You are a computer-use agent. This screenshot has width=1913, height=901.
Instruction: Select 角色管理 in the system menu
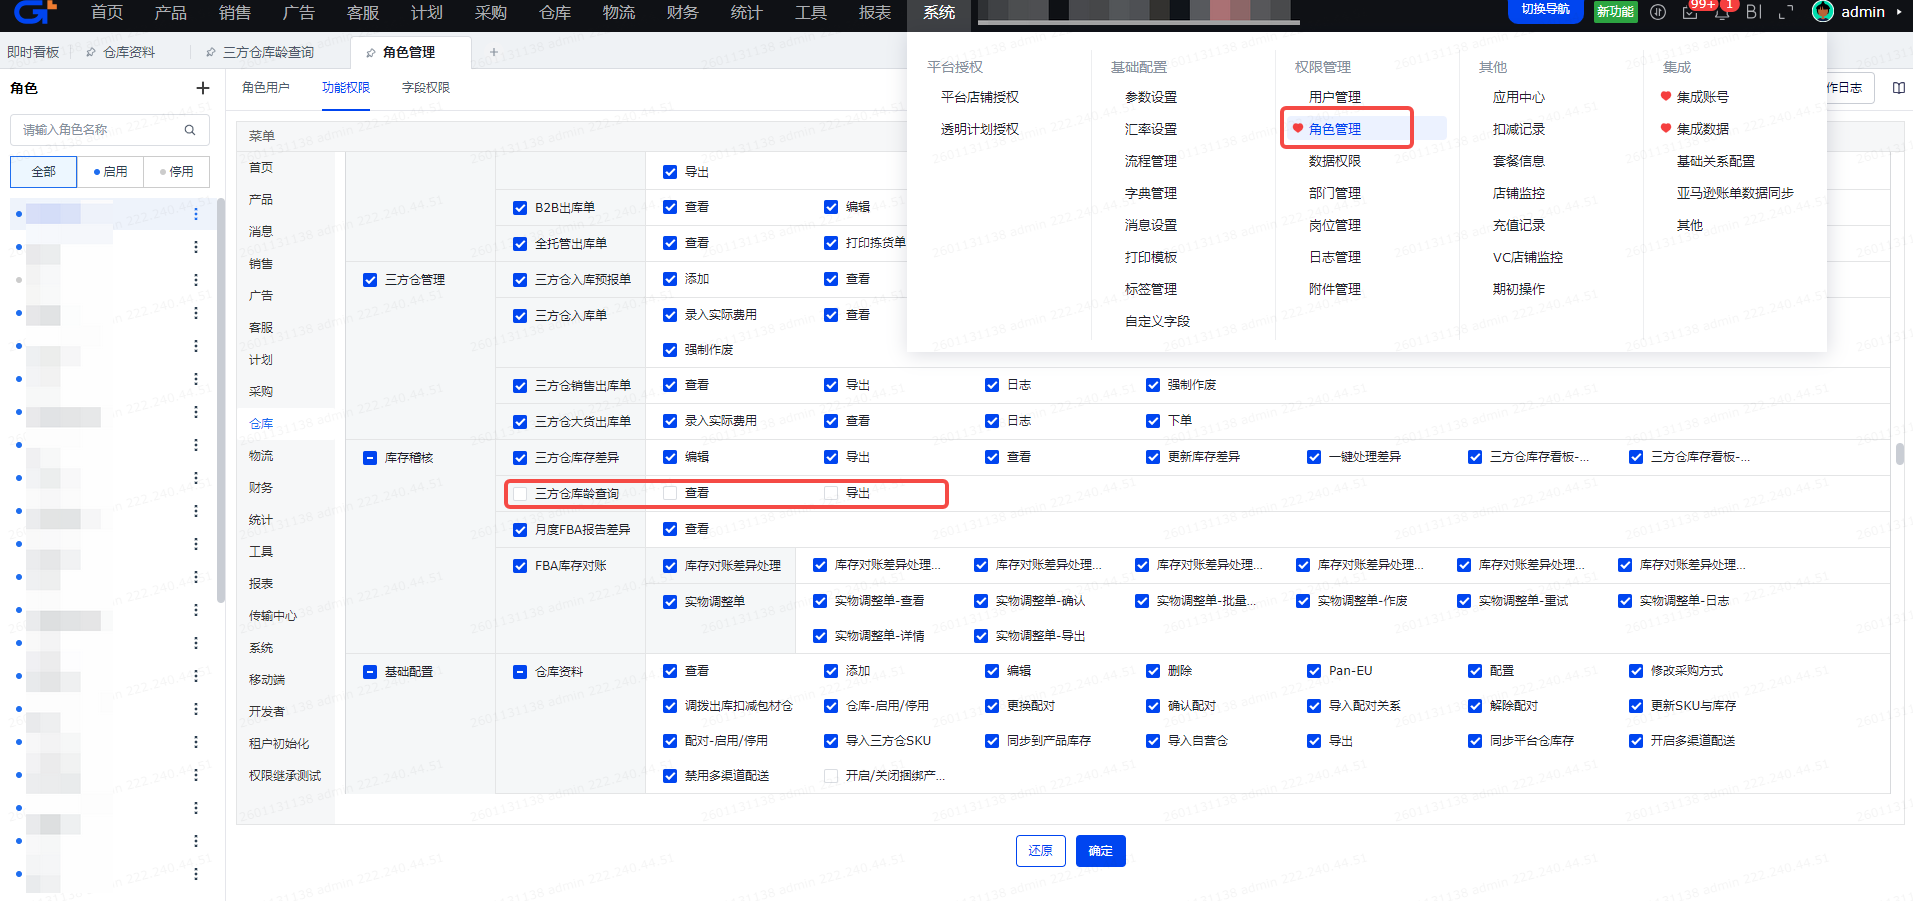click(x=1334, y=129)
